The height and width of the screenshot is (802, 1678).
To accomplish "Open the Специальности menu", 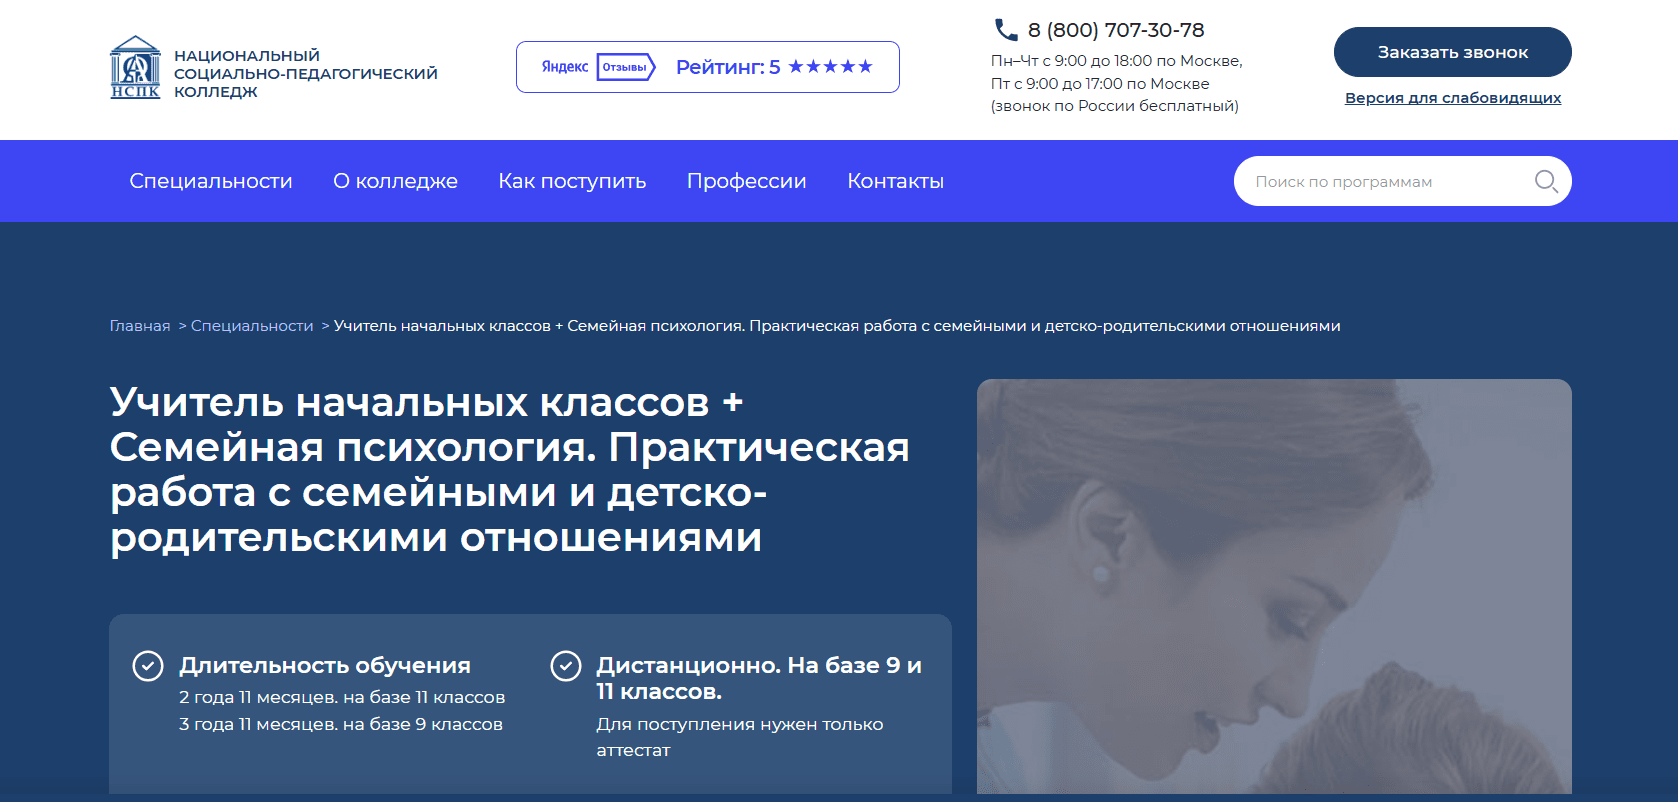I will [x=211, y=181].
